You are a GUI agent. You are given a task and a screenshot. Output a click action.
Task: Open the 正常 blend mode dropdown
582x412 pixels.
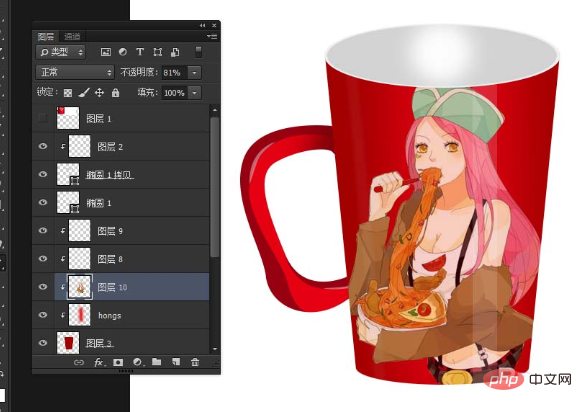75,72
